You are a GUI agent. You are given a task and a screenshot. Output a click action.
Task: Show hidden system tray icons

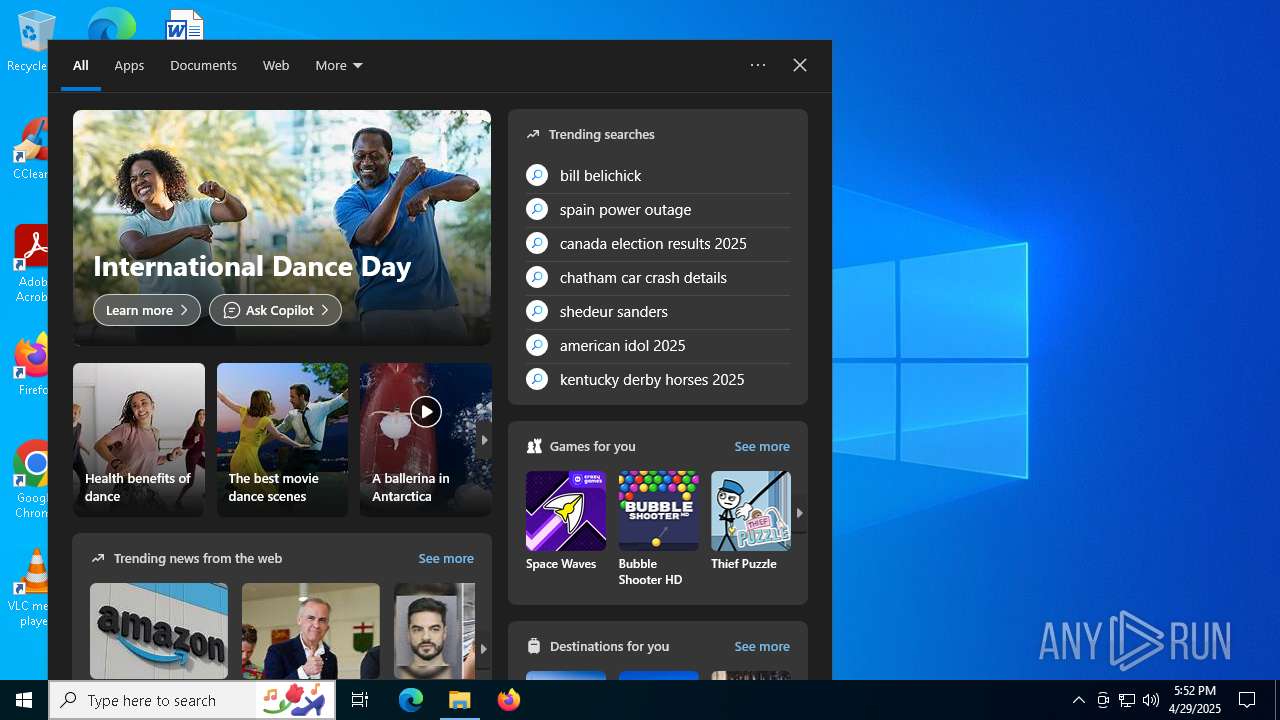tap(1078, 700)
